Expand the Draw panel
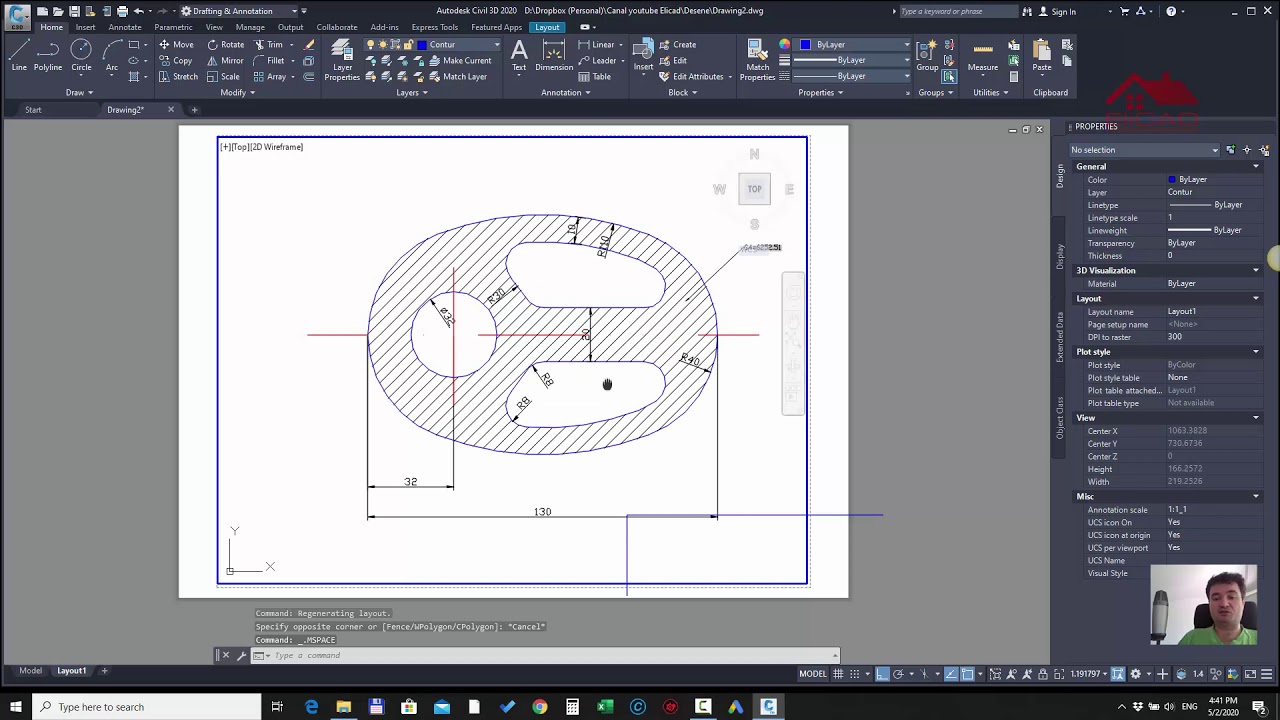Image resolution: width=1280 pixels, height=720 pixels. pos(79,92)
